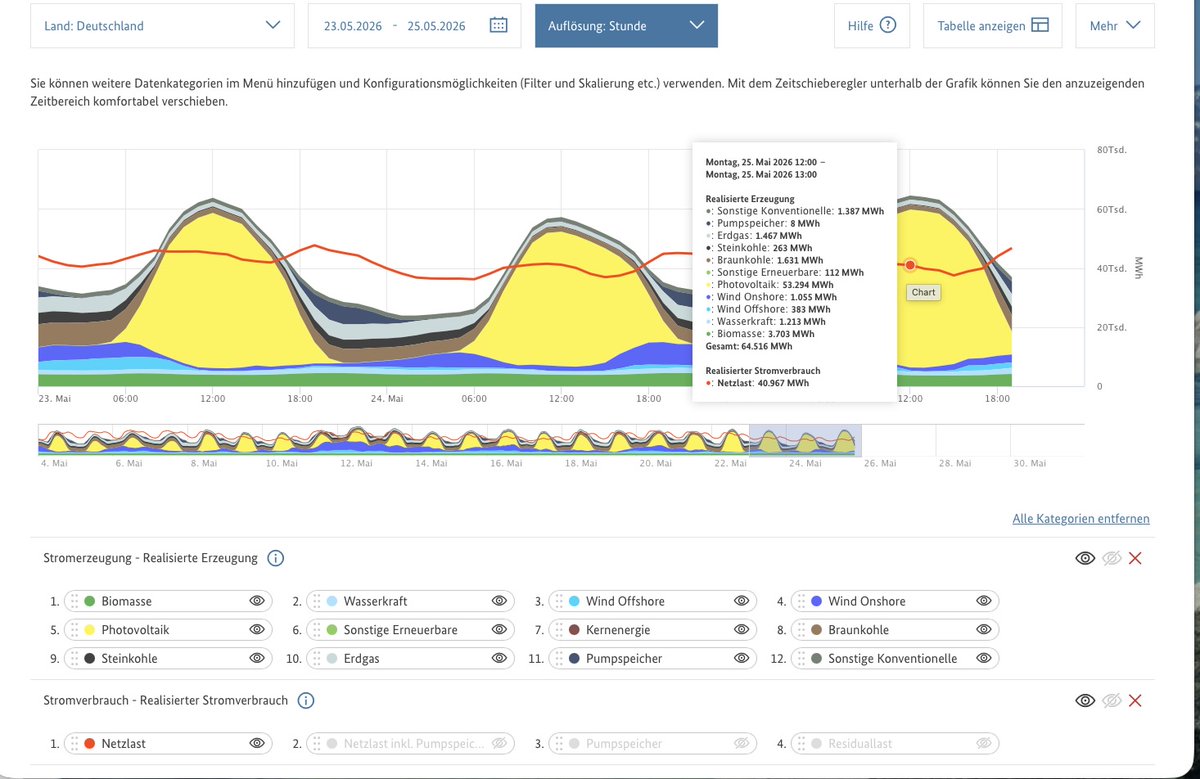Grab the drag handle of Braunkohle

tap(801, 630)
